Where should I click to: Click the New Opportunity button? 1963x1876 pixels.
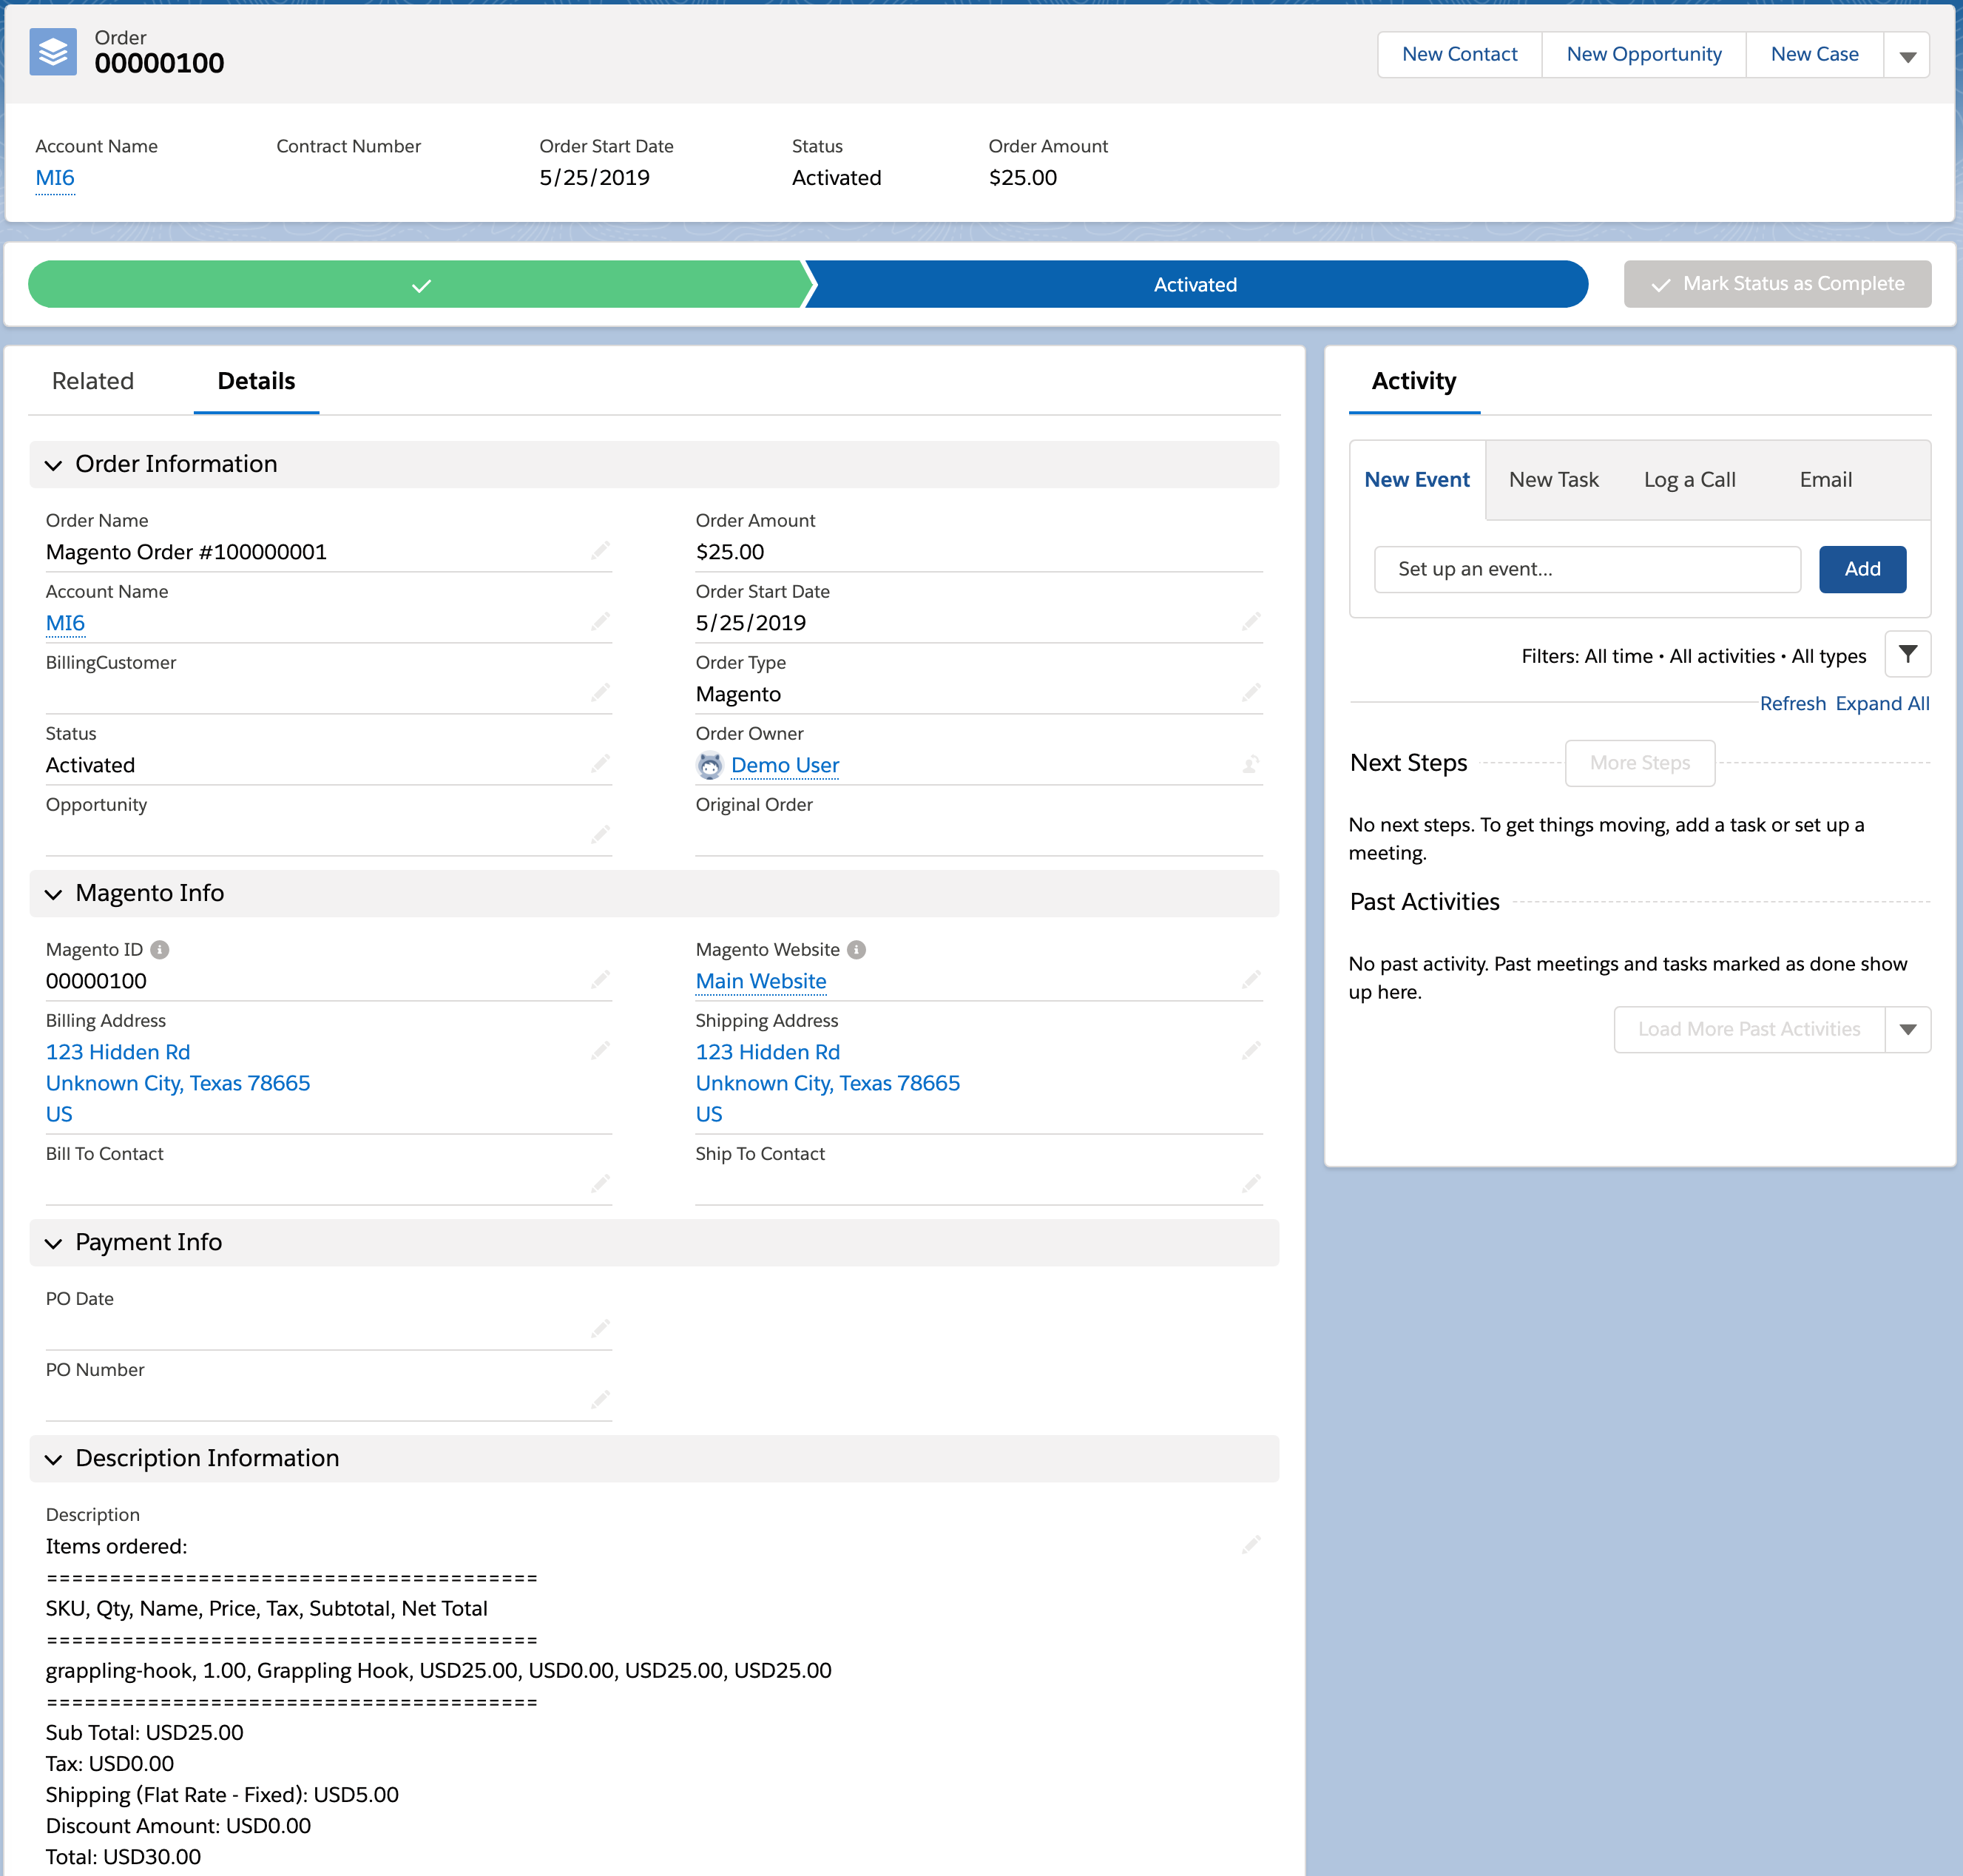pos(1643,55)
